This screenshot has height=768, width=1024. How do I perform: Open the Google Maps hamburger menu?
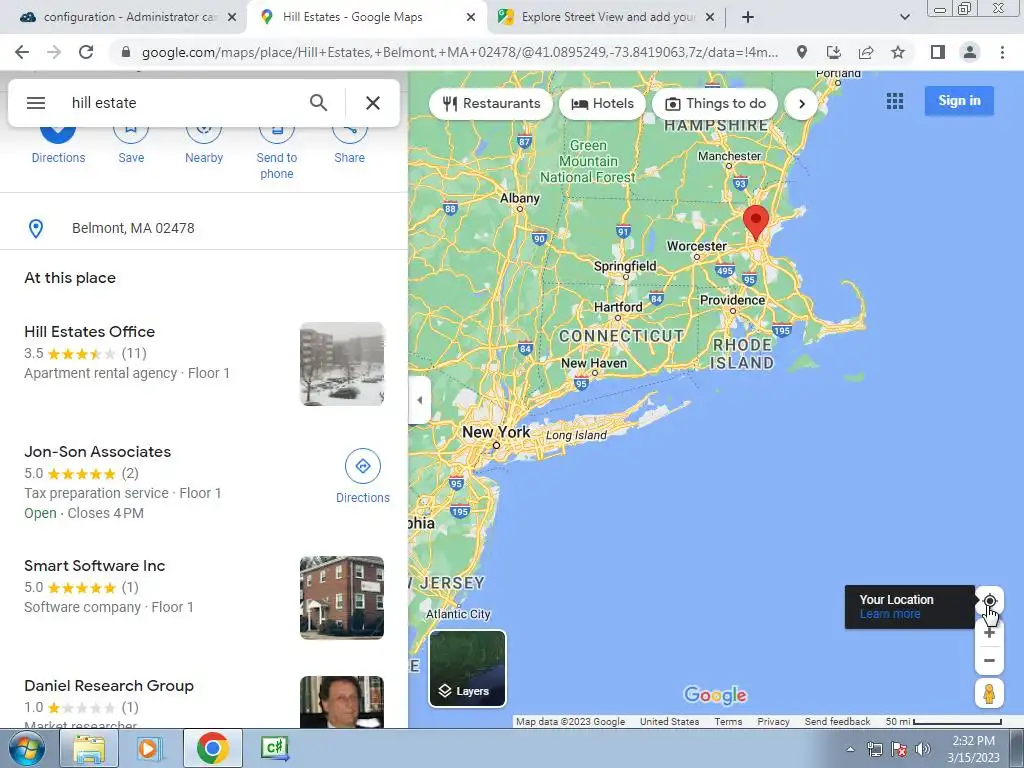[36, 103]
